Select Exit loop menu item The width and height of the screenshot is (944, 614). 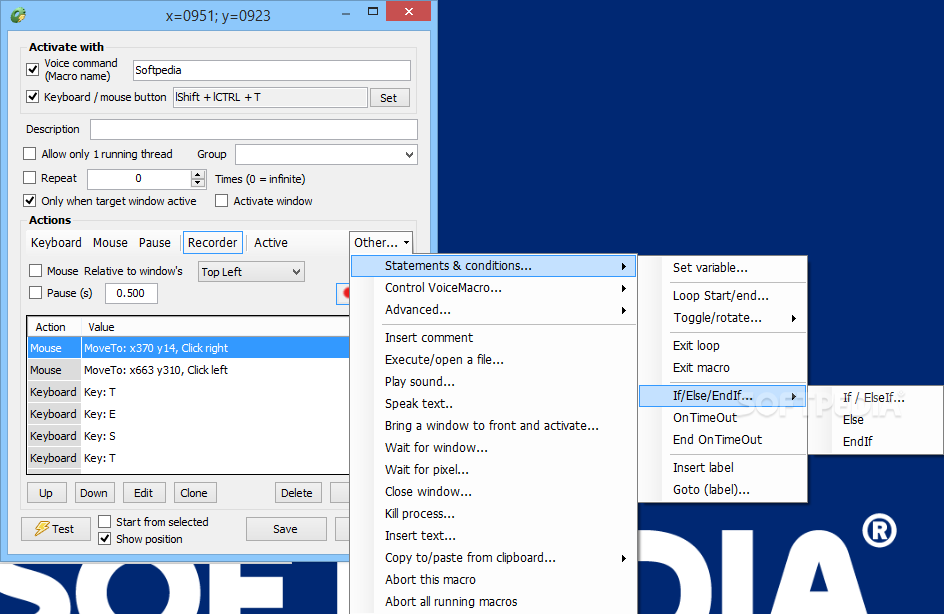click(722, 346)
